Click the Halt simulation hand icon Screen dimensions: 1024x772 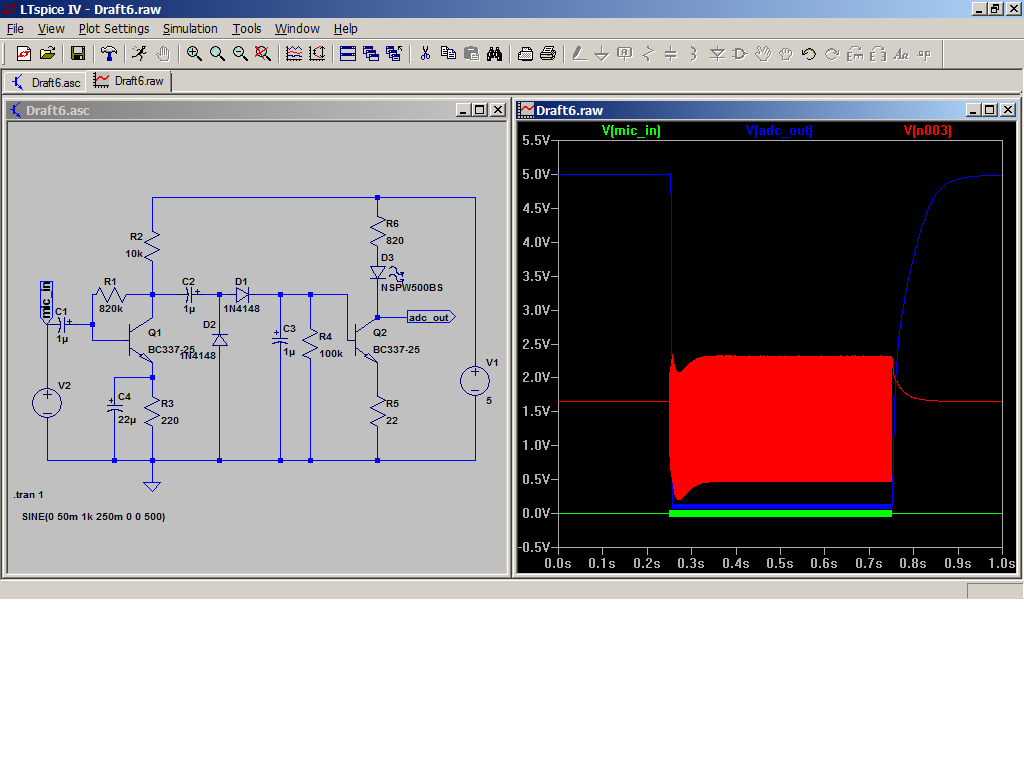163,54
